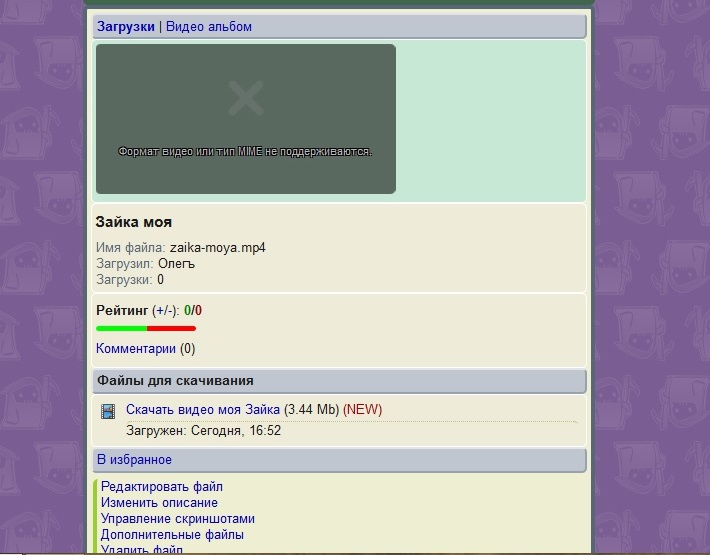The height and width of the screenshot is (555, 710).
Task: Click upload time Сегодня, 16:52
Action: (236, 431)
